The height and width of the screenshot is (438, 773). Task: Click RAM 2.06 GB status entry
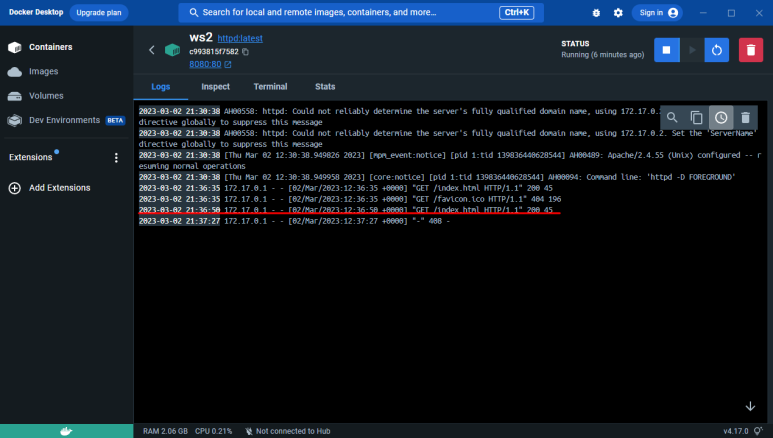165,432
